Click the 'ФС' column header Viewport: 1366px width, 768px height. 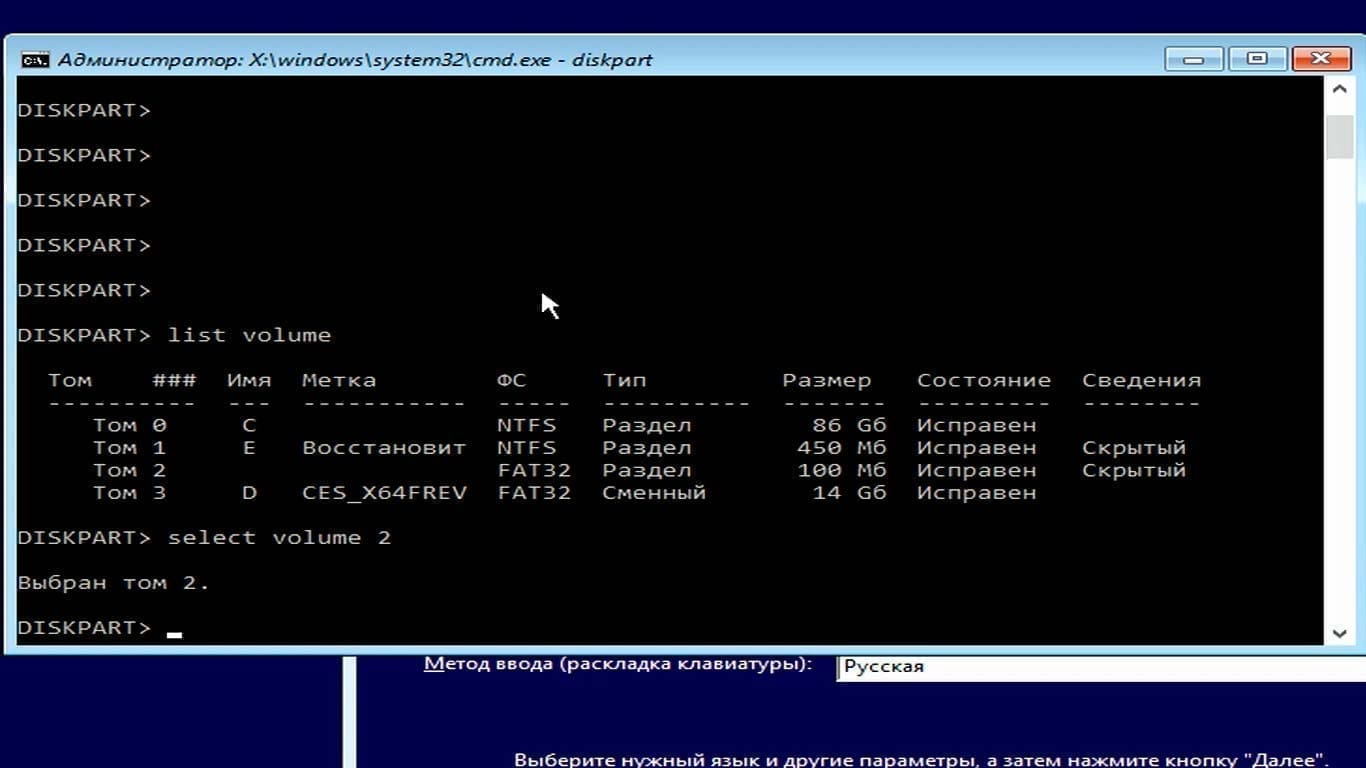(x=511, y=381)
